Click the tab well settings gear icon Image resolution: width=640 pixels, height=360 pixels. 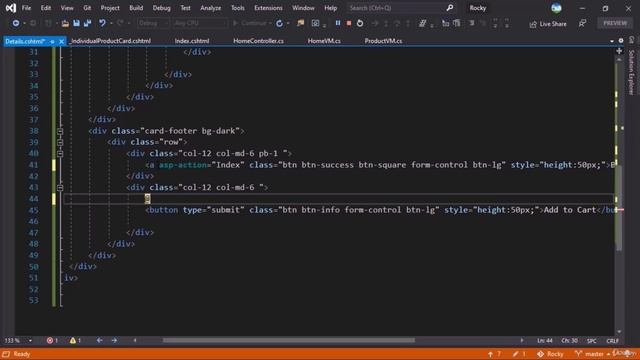(620, 41)
